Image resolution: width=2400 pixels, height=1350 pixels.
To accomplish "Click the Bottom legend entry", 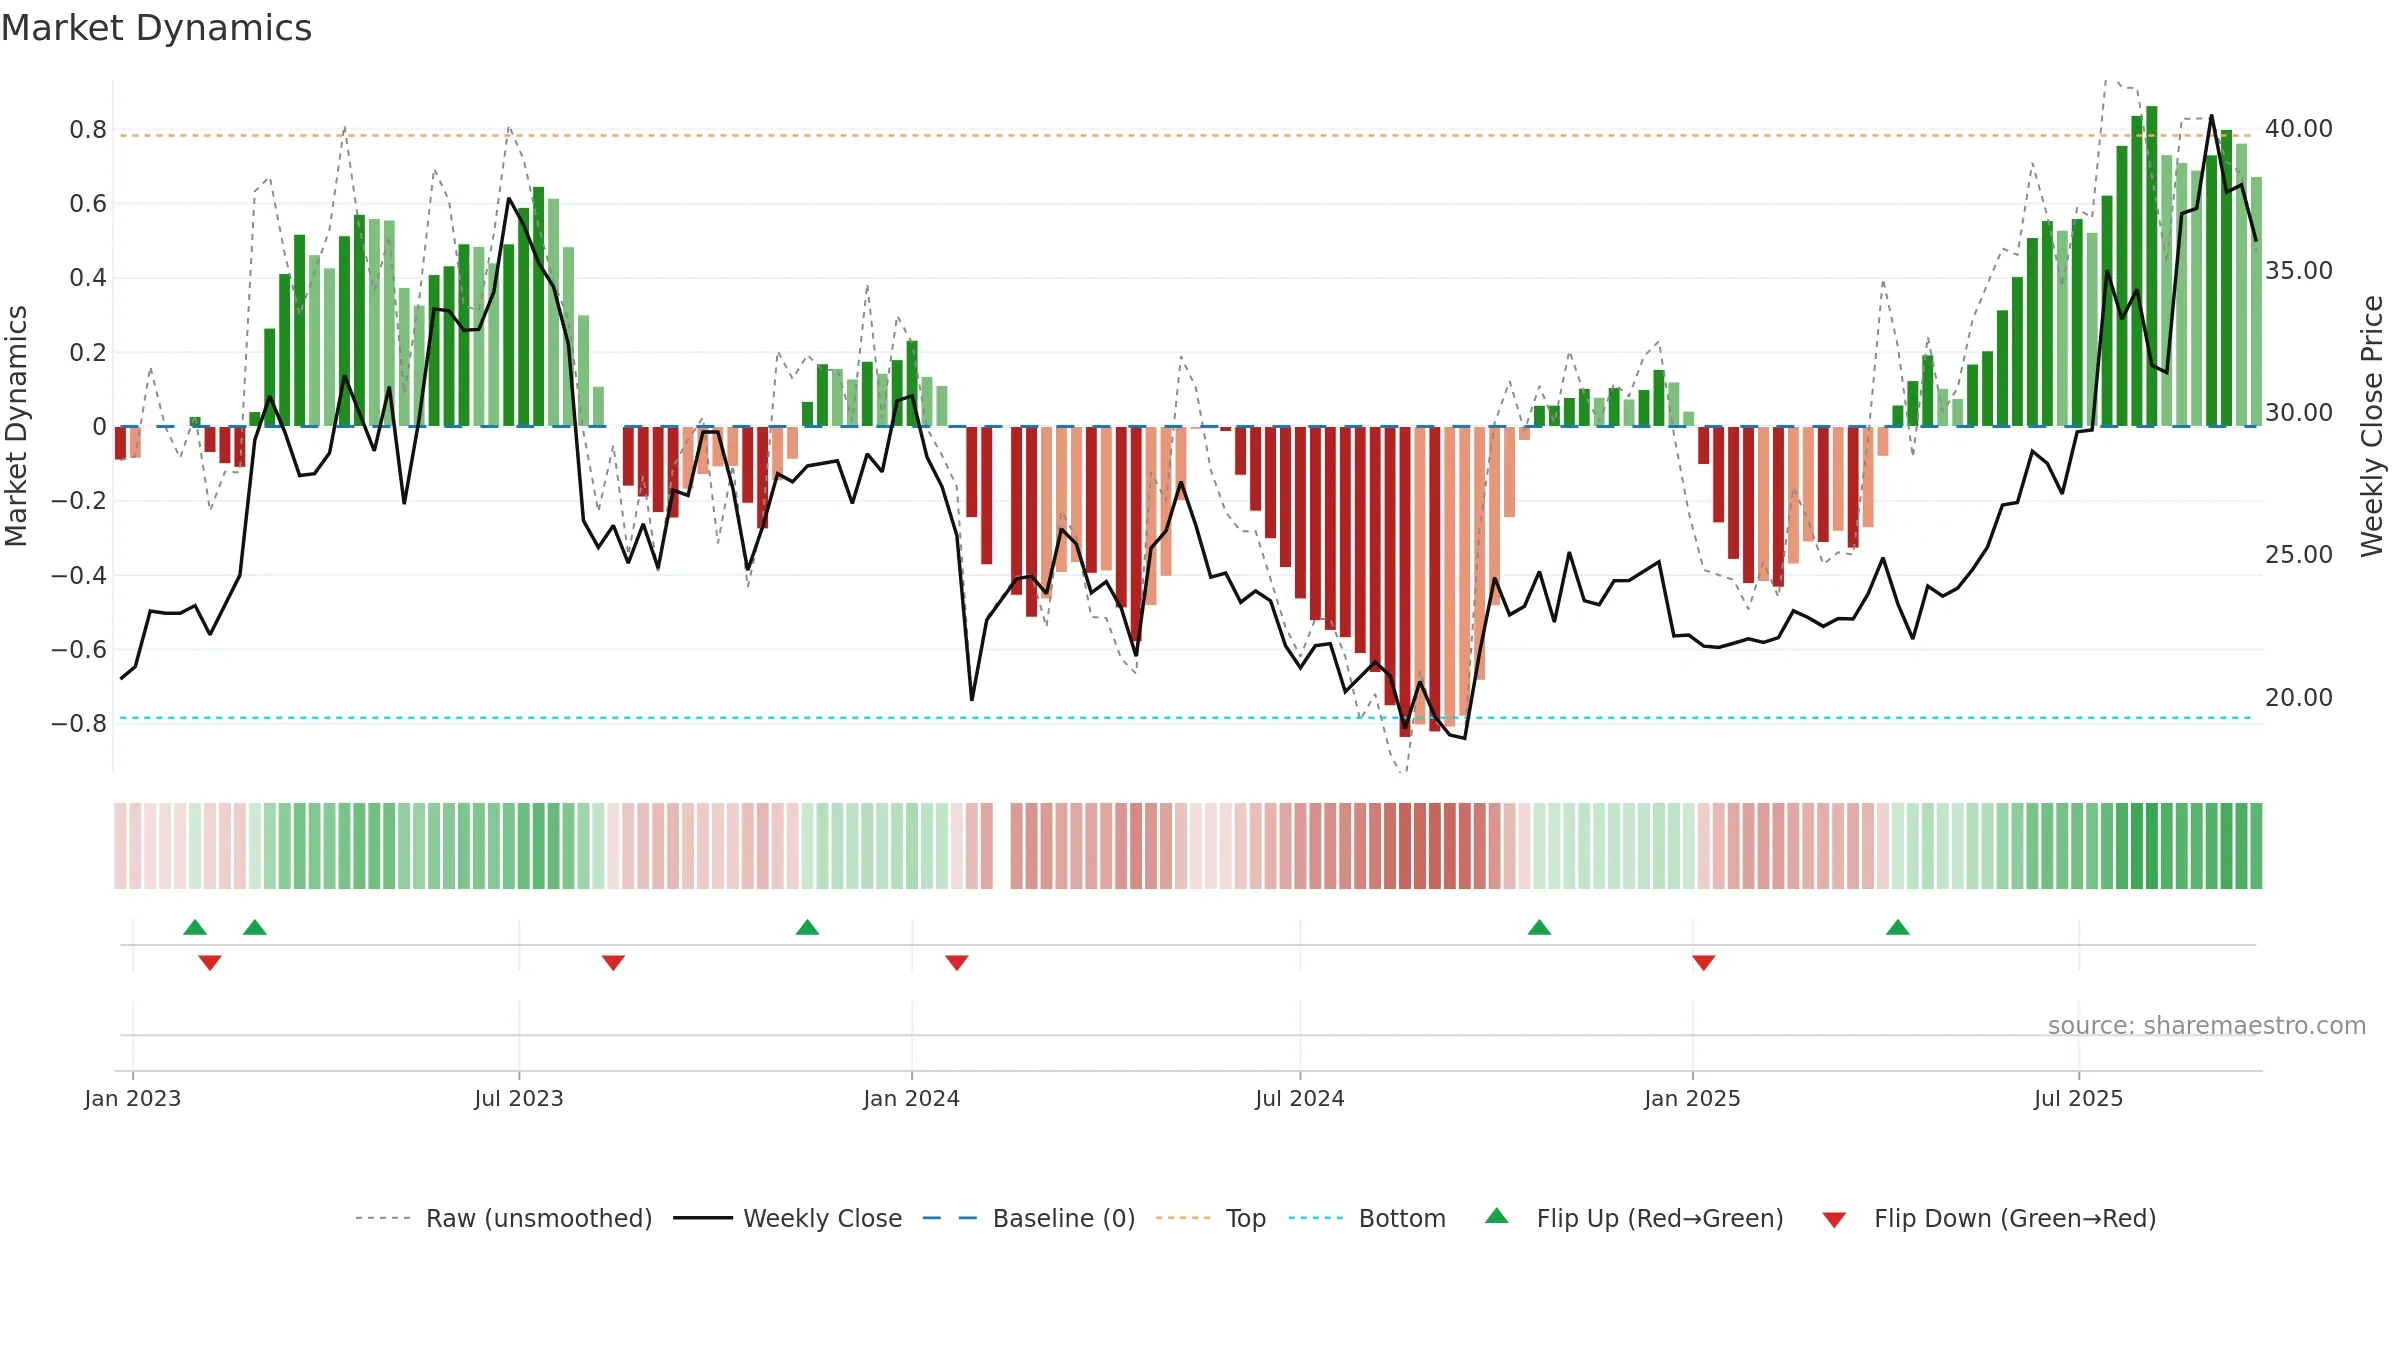I will (x=1367, y=1218).
